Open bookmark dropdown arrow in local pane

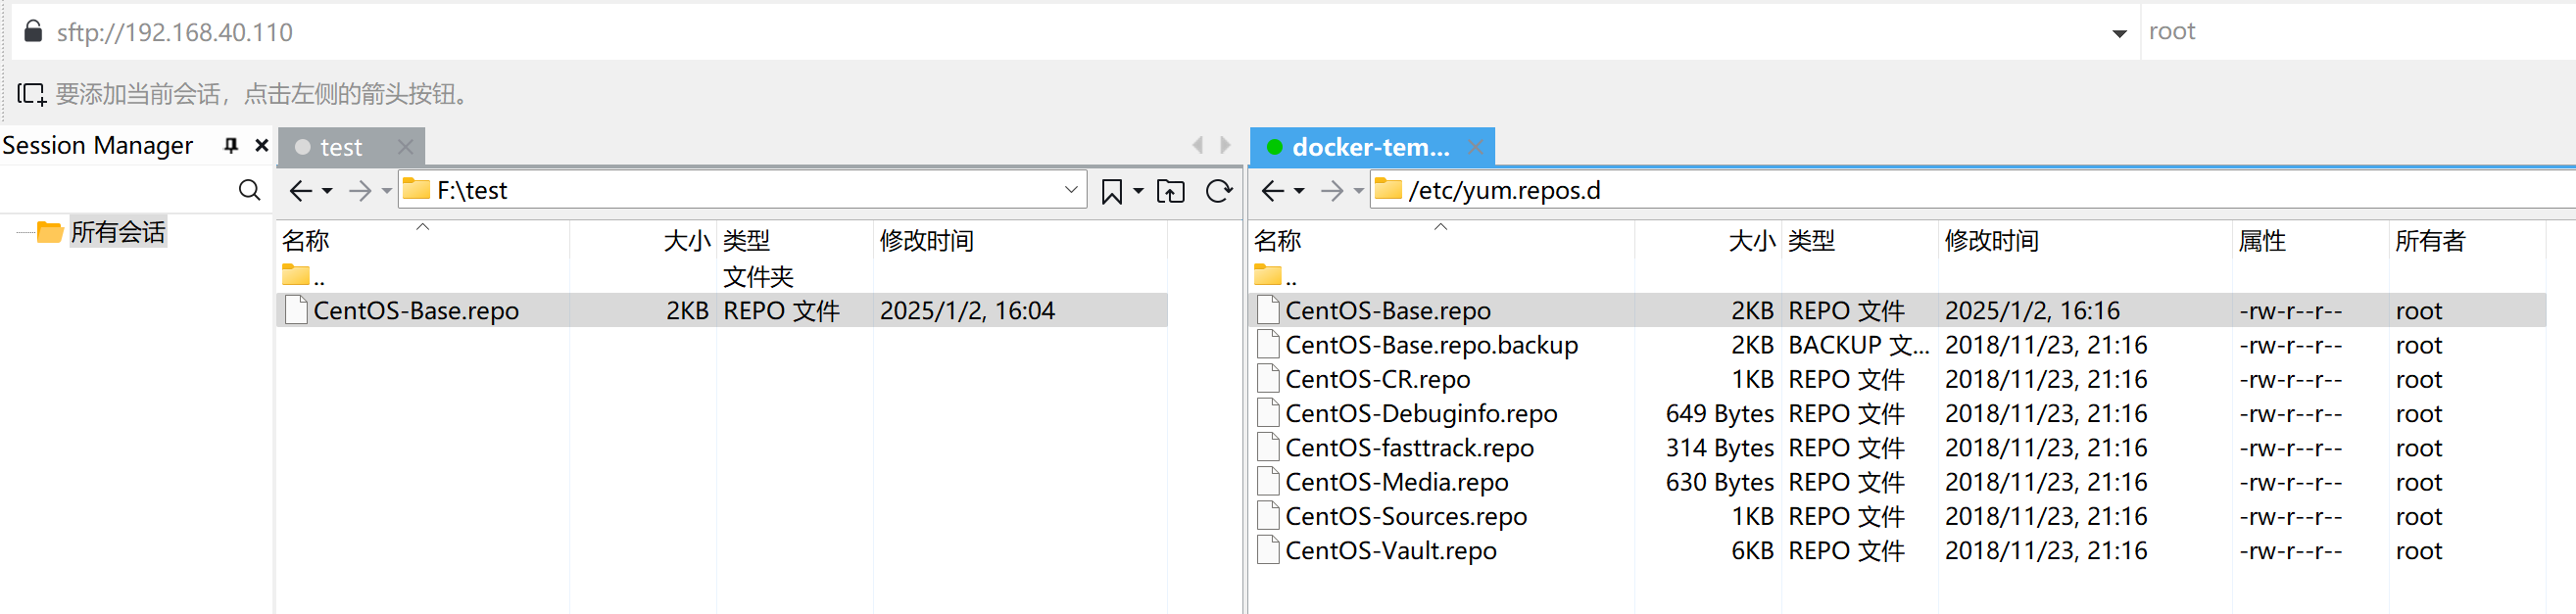1138,191
